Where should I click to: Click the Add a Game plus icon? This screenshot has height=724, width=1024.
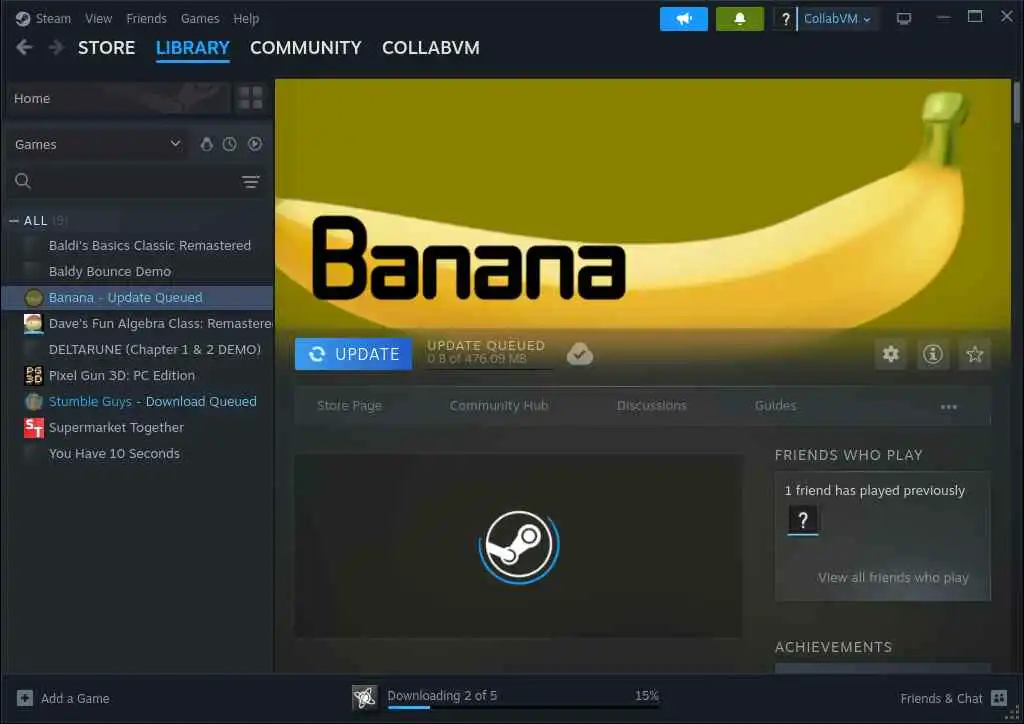pos(25,698)
